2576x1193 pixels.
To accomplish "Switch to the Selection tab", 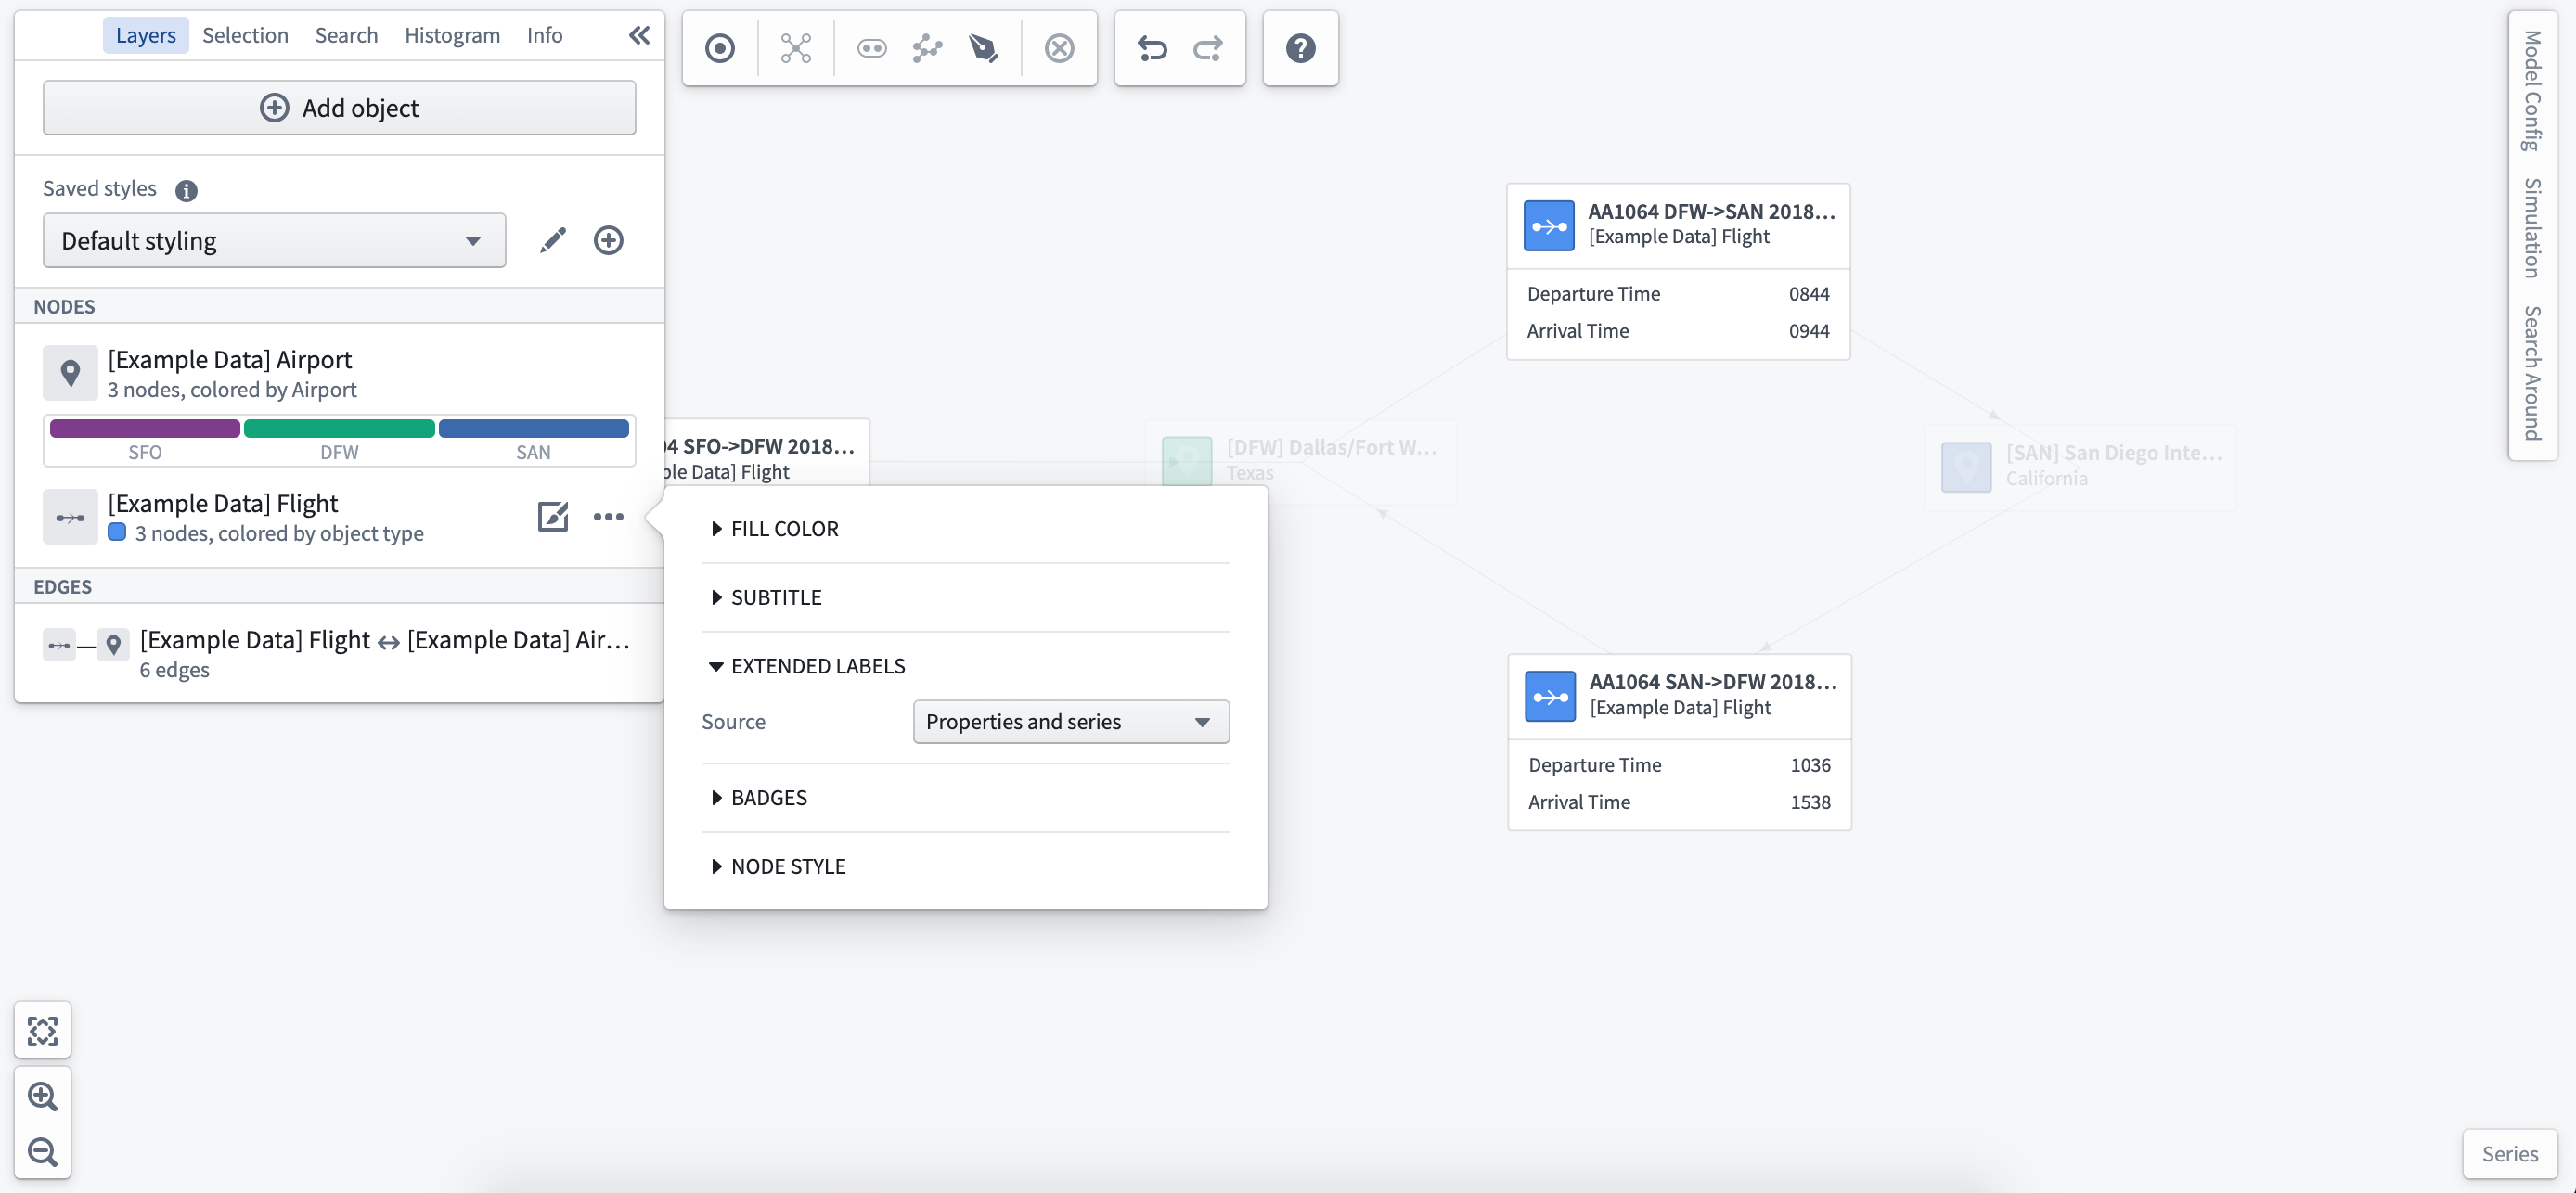I will click(x=245, y=34).
